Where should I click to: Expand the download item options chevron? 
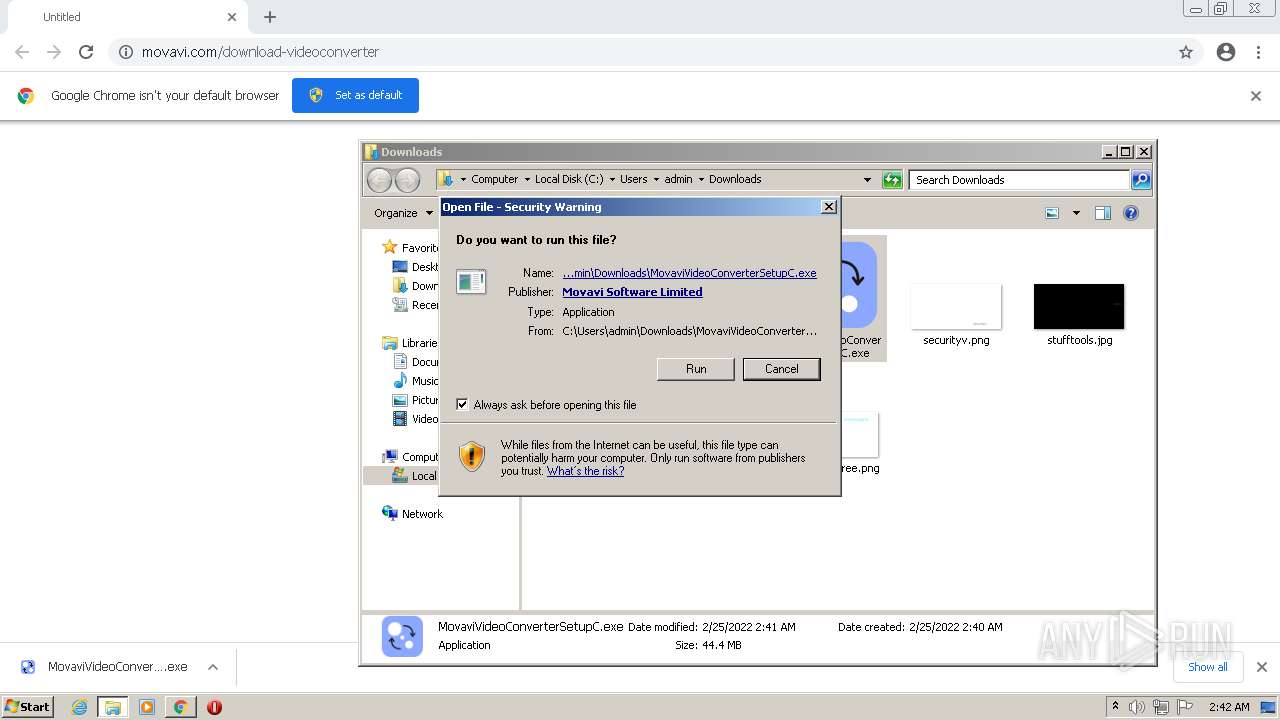pyautogui.click(x=213, y=667)
